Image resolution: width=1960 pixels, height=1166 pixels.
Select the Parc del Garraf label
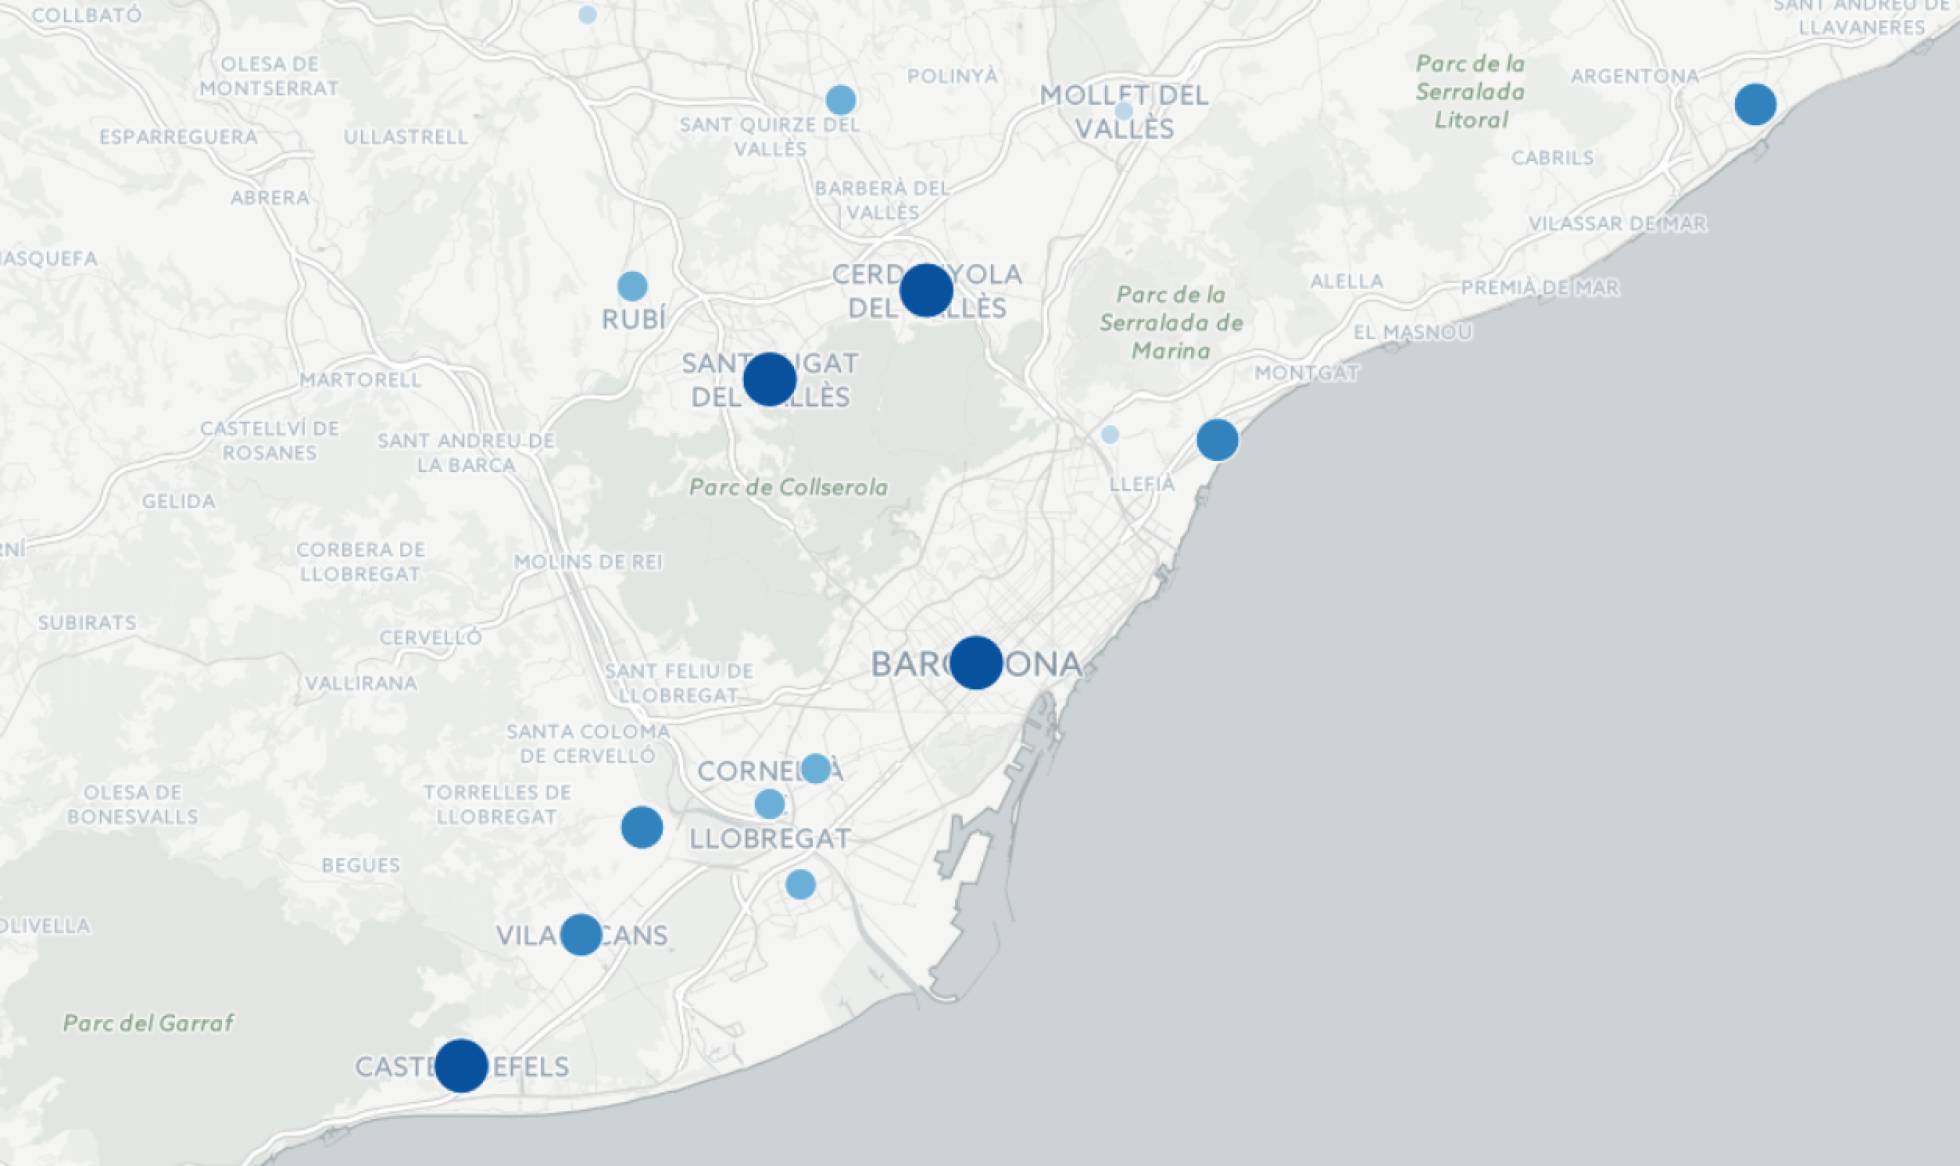click(x=150, y=1023)
